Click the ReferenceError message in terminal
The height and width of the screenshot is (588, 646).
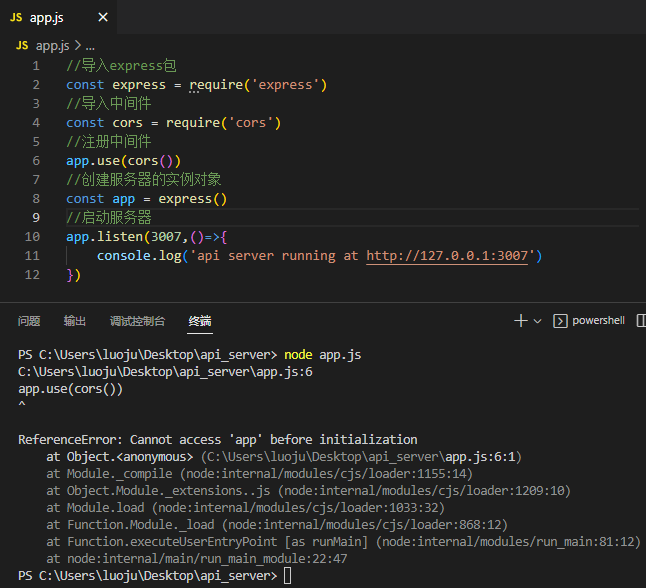tap(218, 440)
